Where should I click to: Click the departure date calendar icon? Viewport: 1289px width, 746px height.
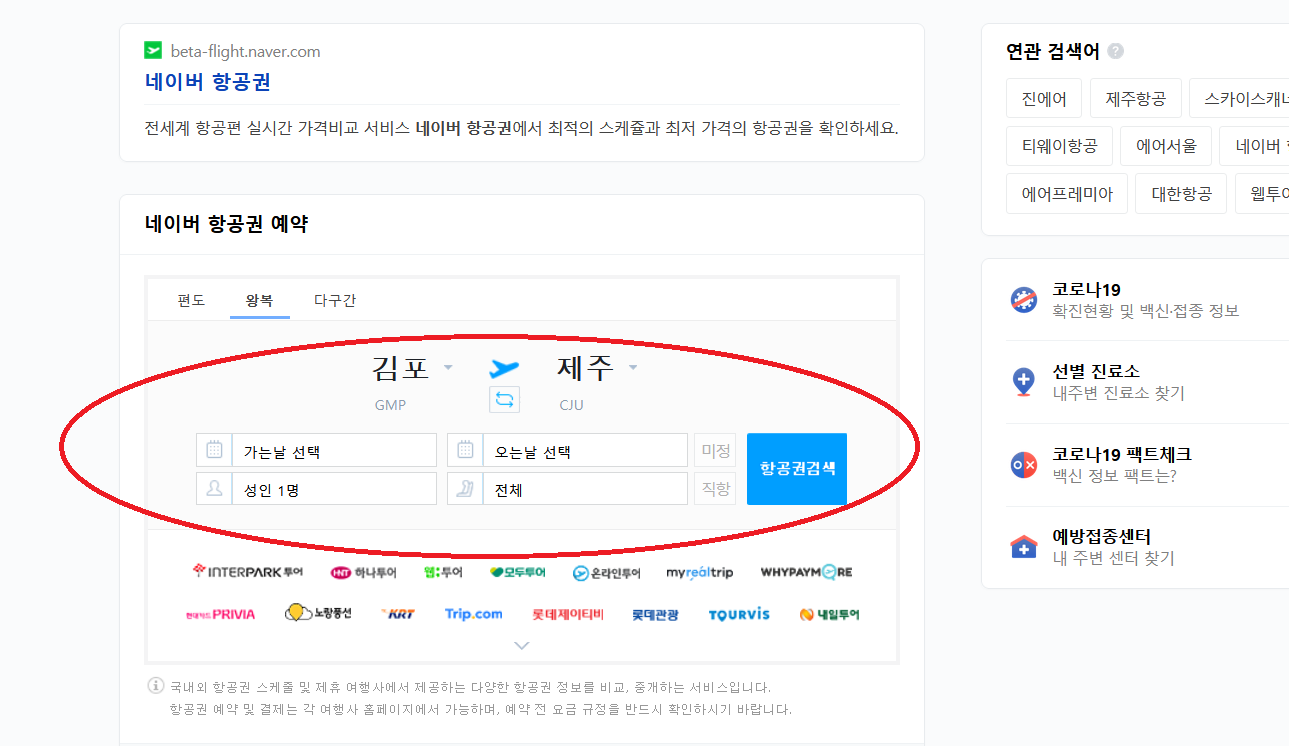pyautogui.click(x=214, y=450)
